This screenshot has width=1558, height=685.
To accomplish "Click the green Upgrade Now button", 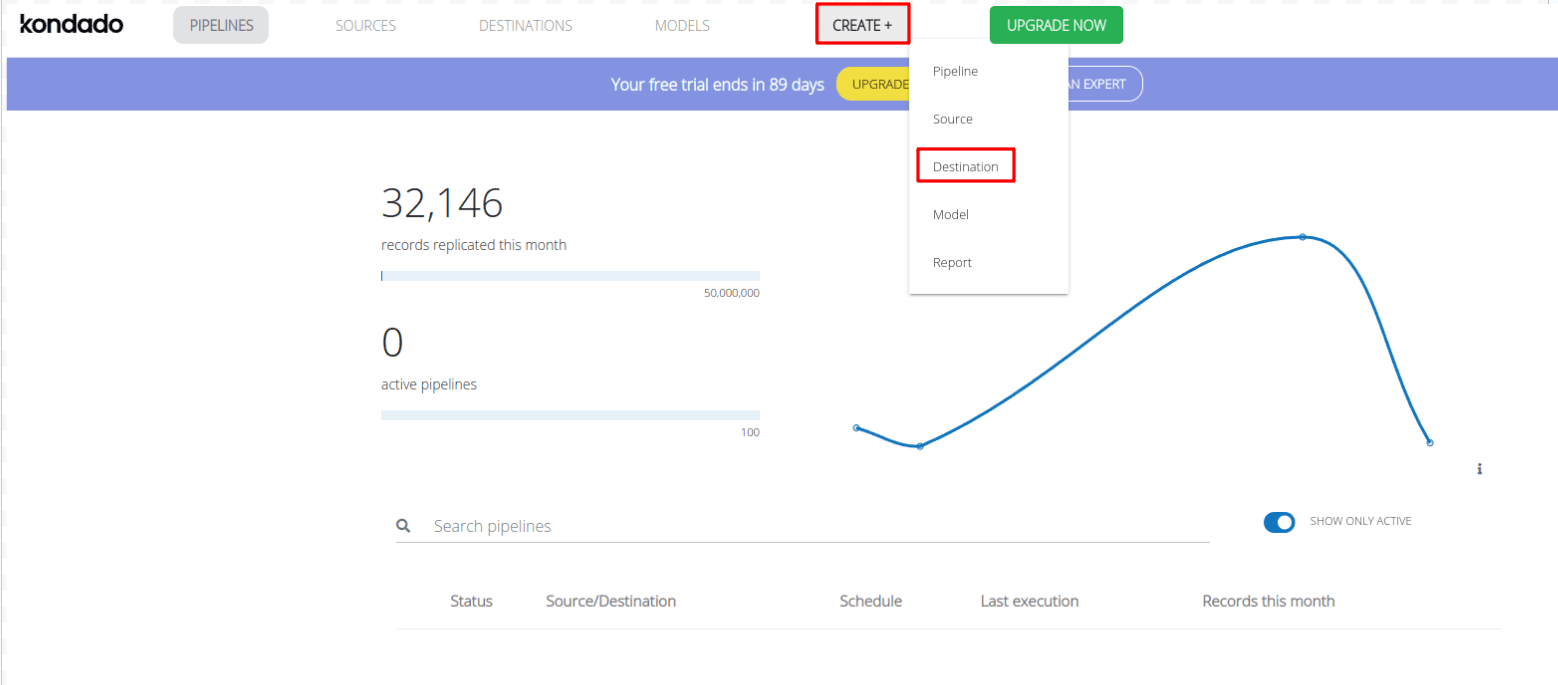I will pos(1056,25).
